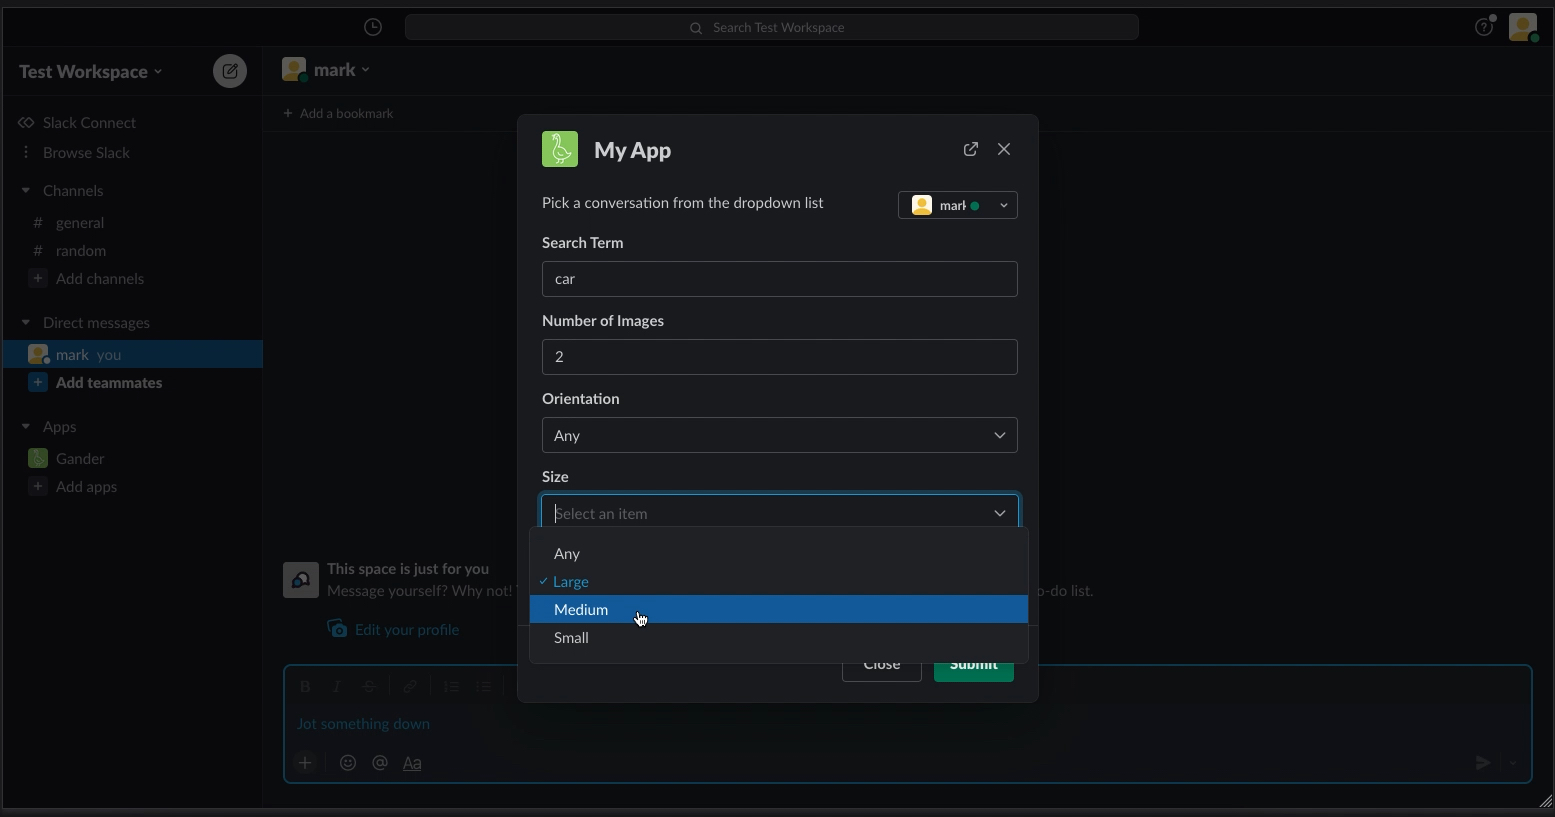The width and height of the screenshot is (1555, 817).
Task: Open the emoji picker icon
Action: 348,763
